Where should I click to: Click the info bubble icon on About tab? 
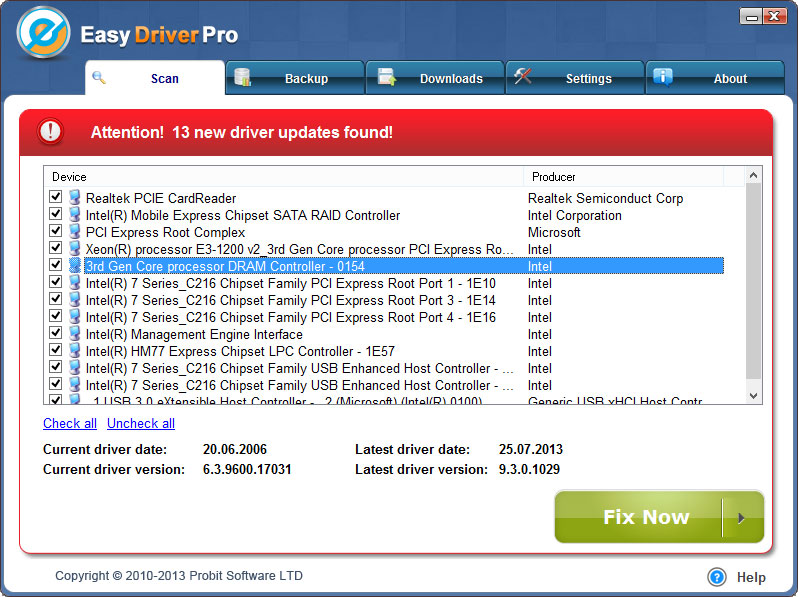[663, 77]
